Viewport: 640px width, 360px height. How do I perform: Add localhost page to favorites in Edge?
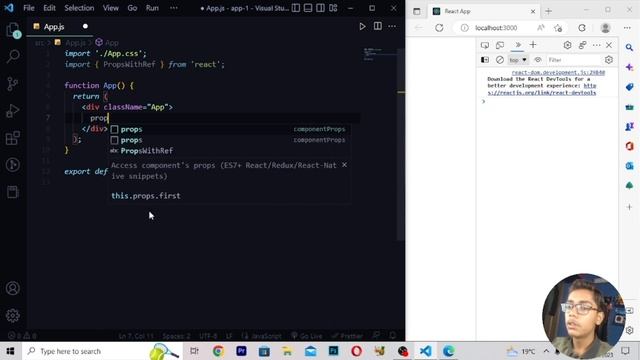click(x=558, y=28)
